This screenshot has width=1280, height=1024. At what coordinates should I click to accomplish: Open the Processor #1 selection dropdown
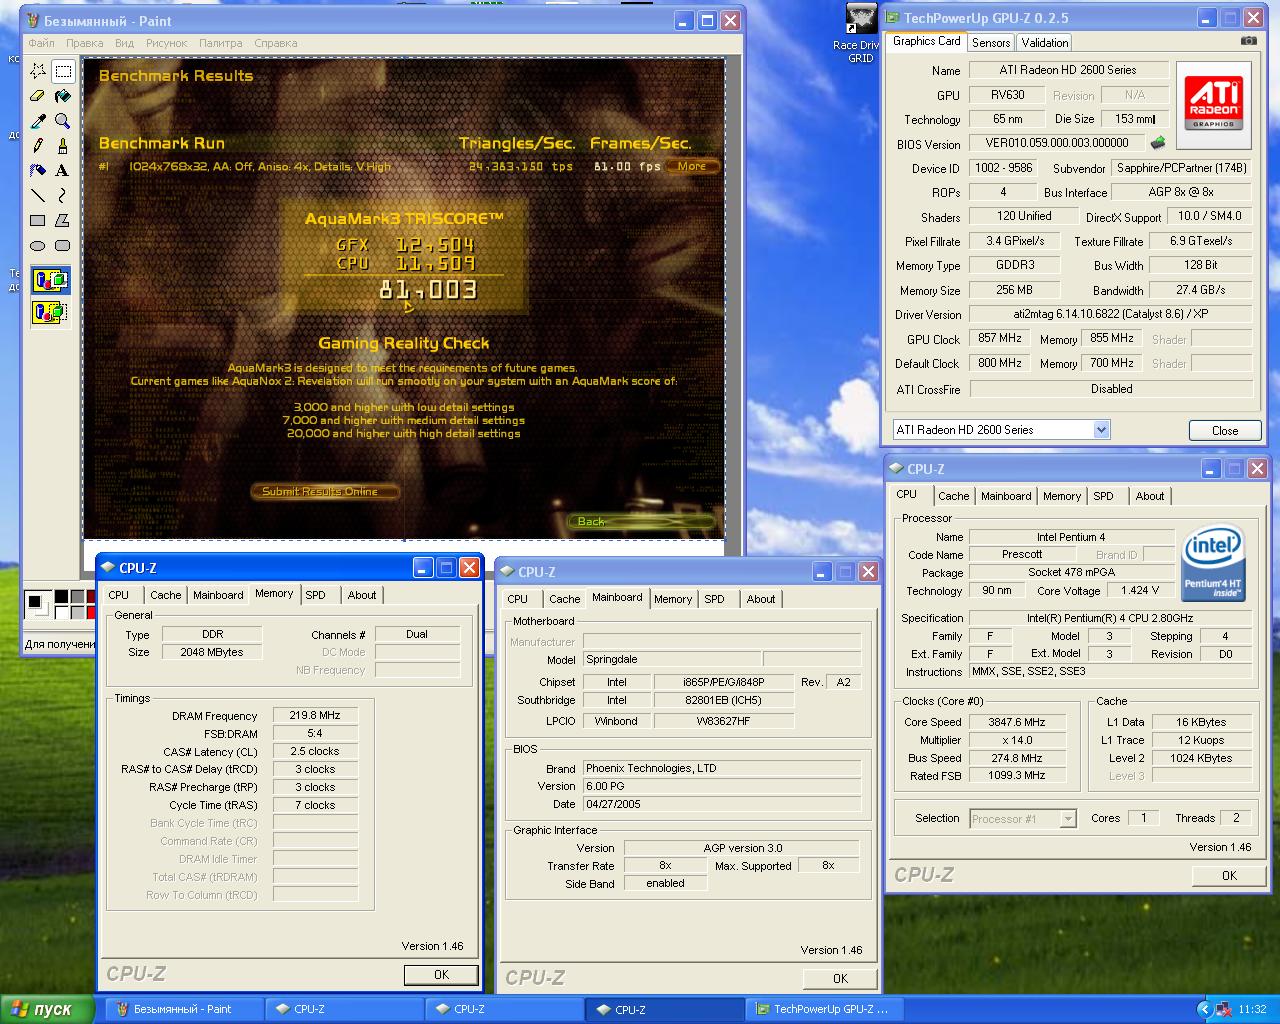tap(1067, 818)
